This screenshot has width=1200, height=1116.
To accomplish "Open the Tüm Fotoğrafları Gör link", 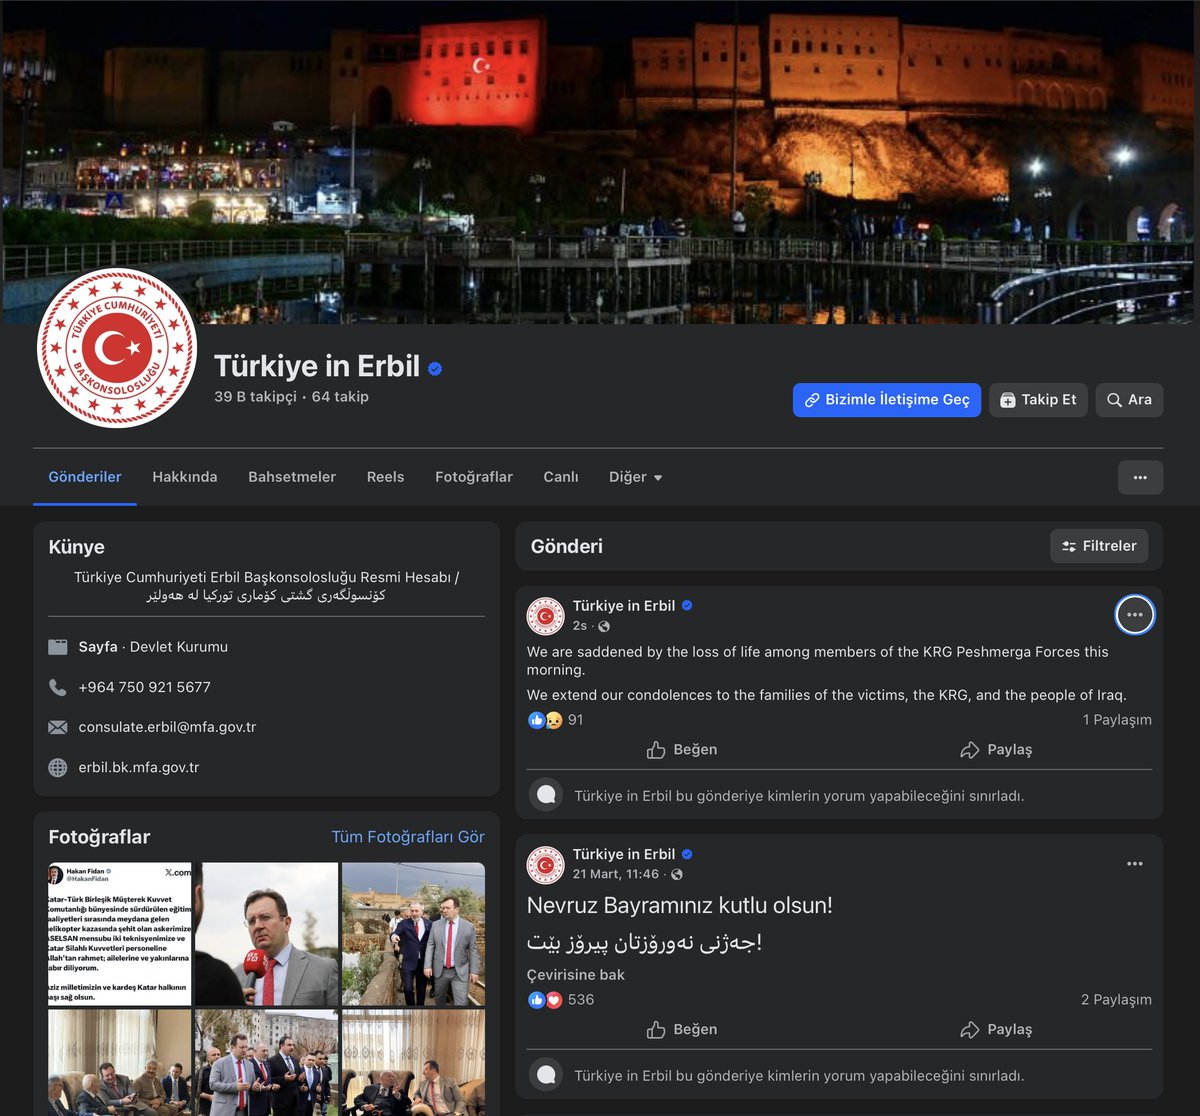I will point(407,837).
